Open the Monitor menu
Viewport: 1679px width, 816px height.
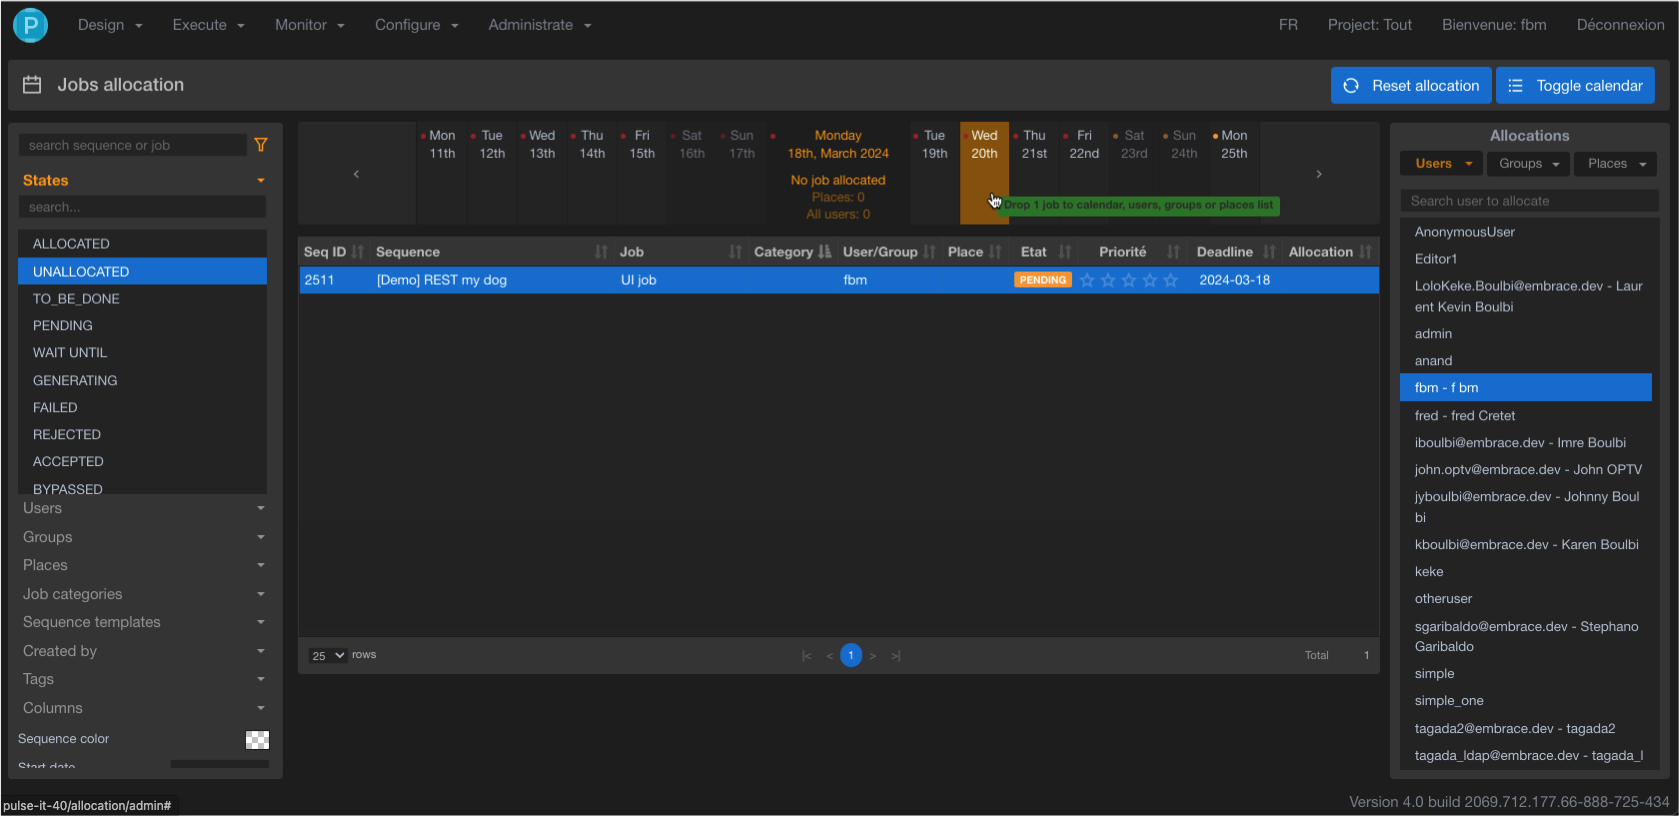point(309,25)
